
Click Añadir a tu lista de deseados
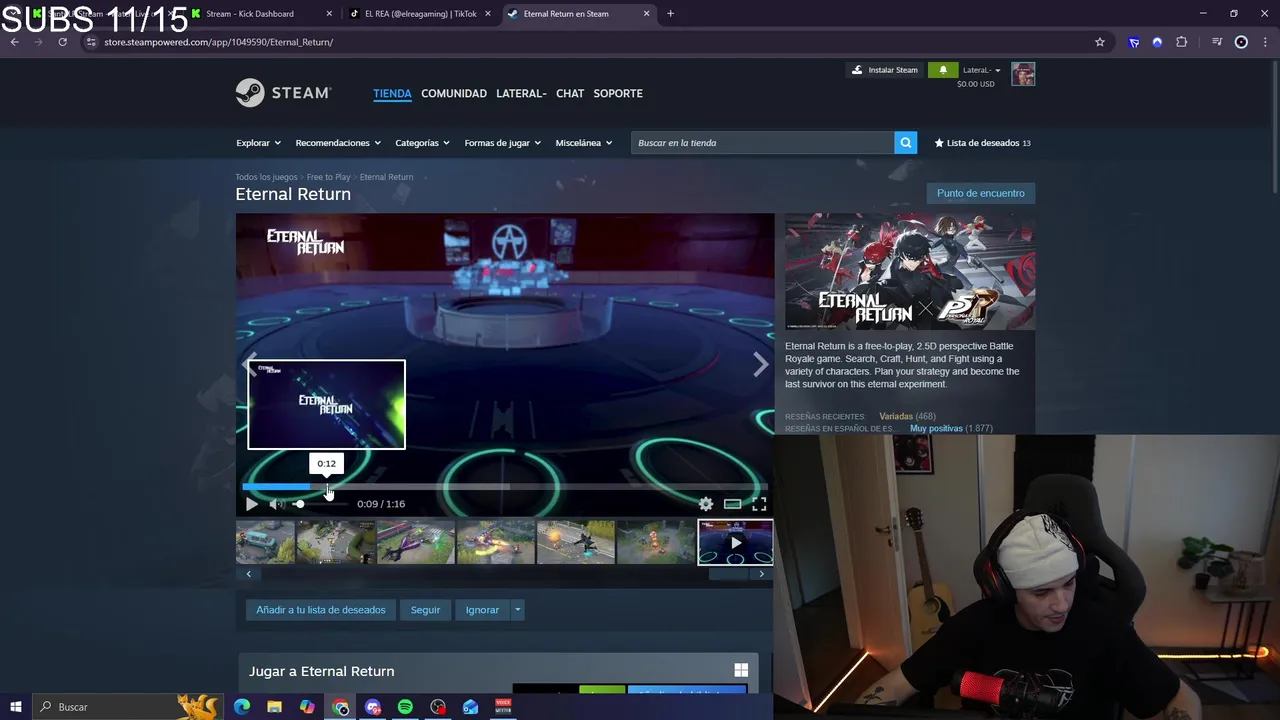(x=321, y=610)
